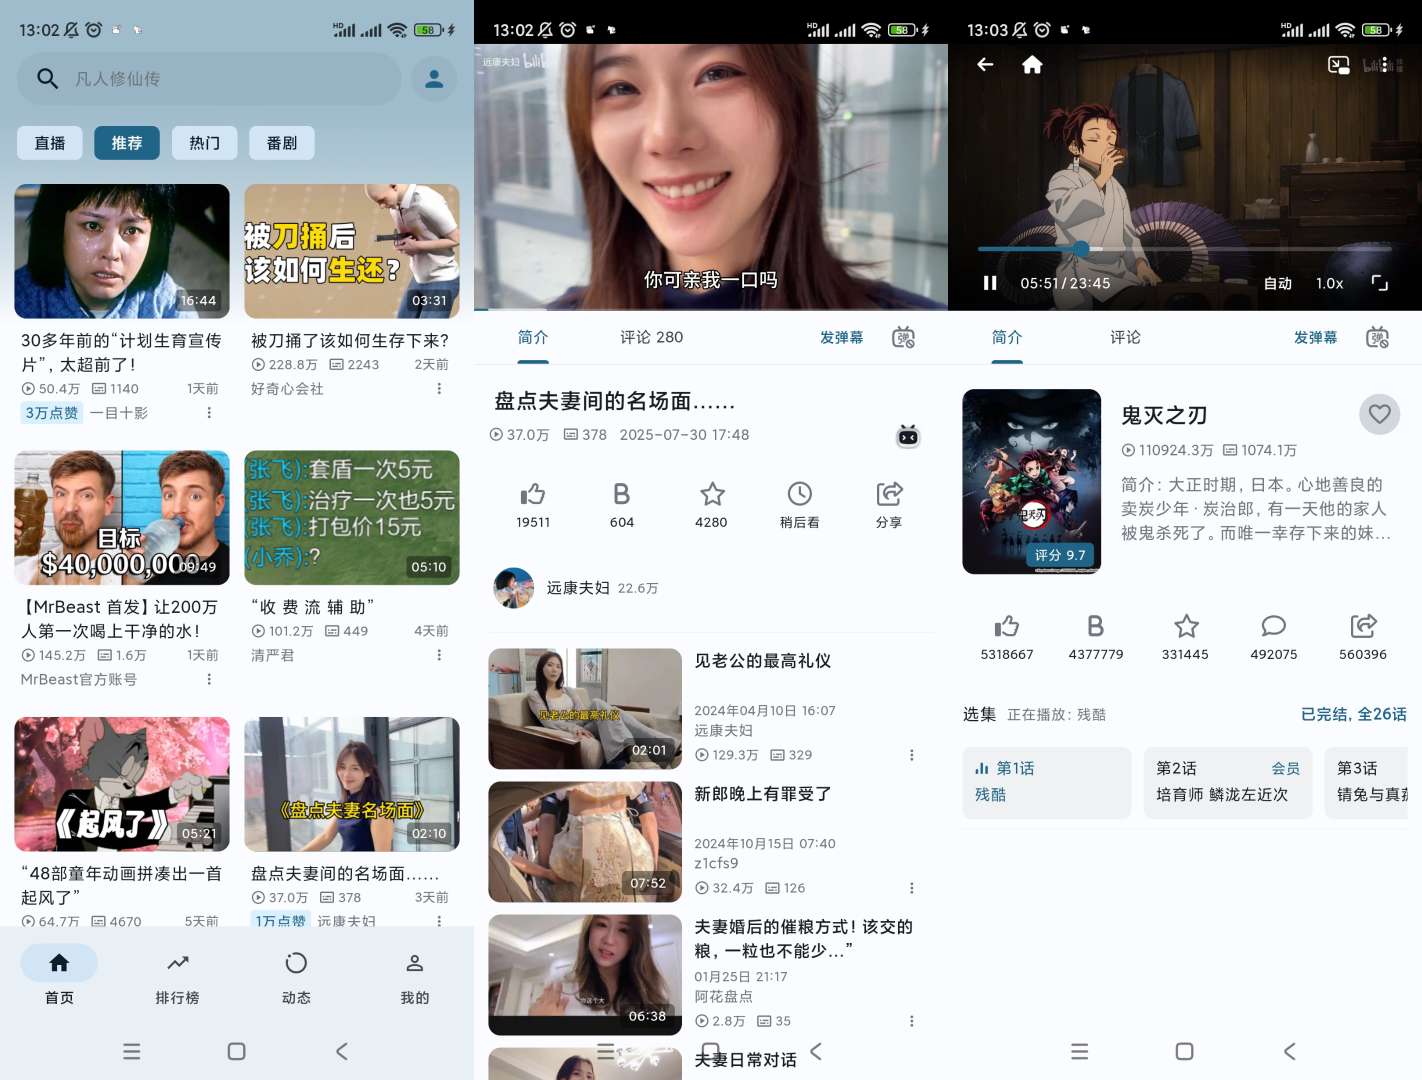Open 我的 profile in bottom navigation

pyautogui.click(x=415, y=976)
